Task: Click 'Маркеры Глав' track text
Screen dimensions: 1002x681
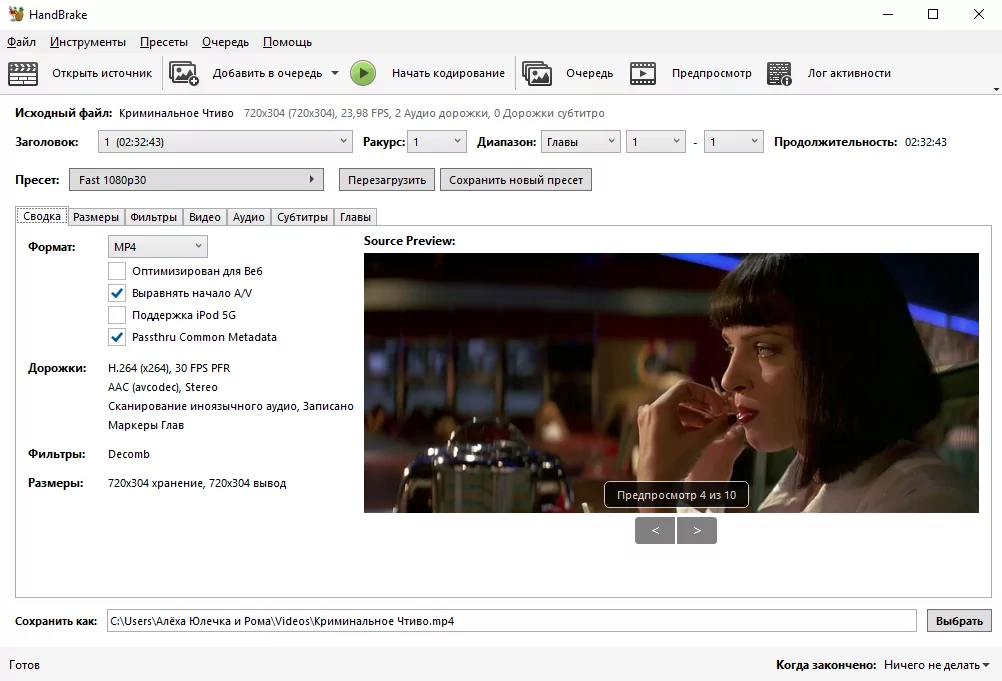Action: [x=146, y=425]
